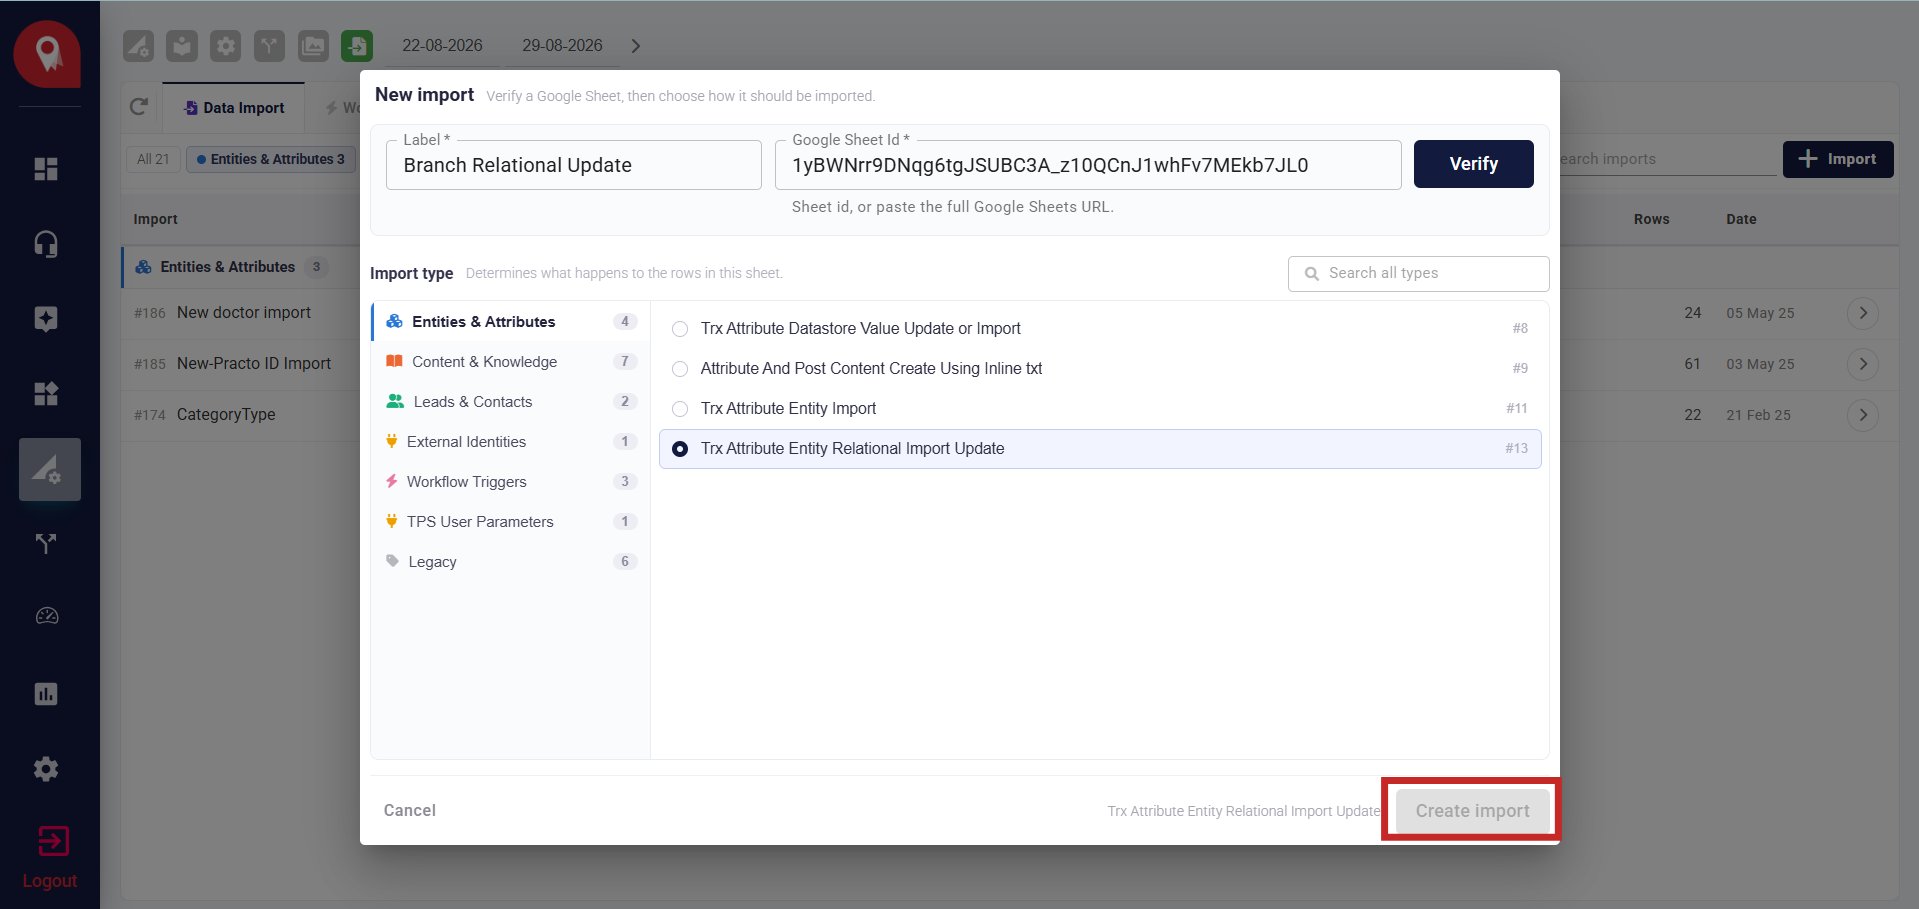
Task: Click the gear icon in top toolbar
Action: tap(226, 46)
